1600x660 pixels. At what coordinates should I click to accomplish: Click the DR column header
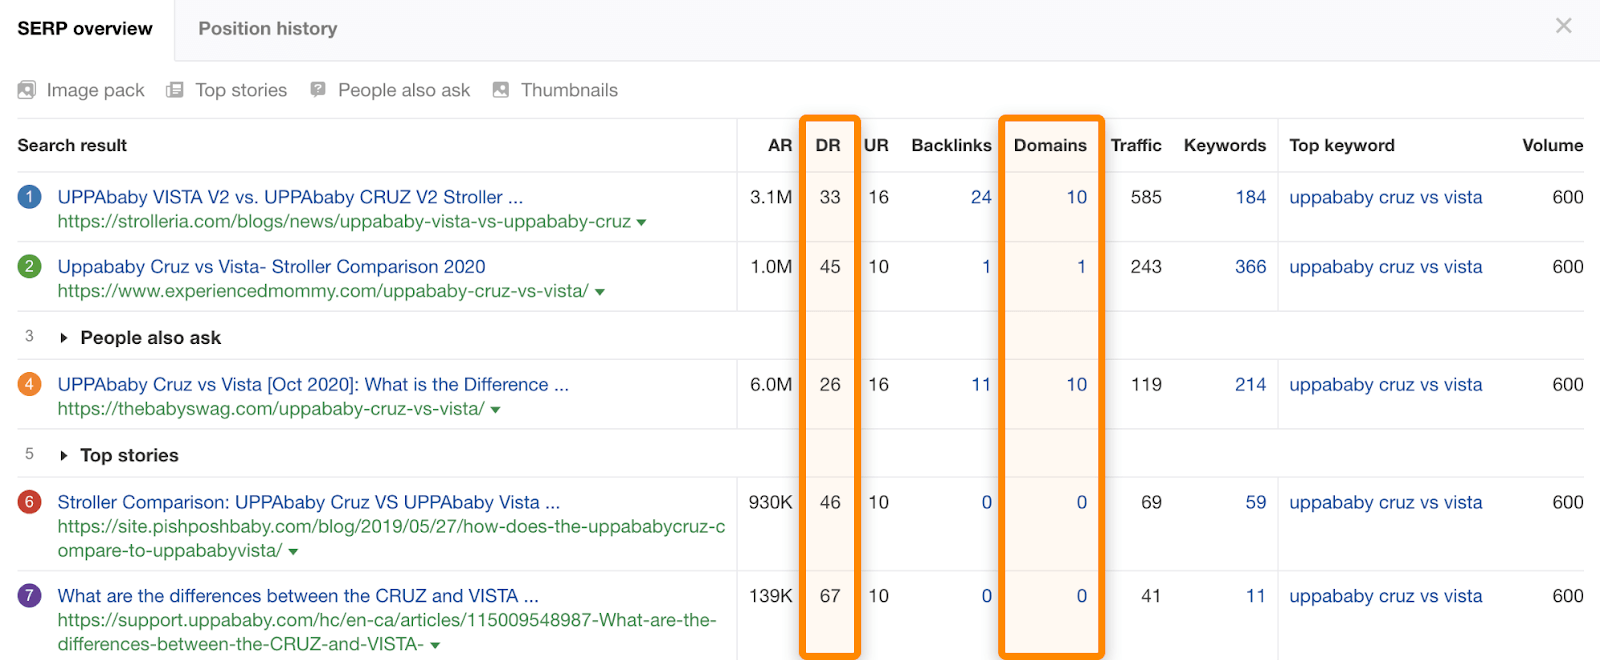(x=828, y=145)
